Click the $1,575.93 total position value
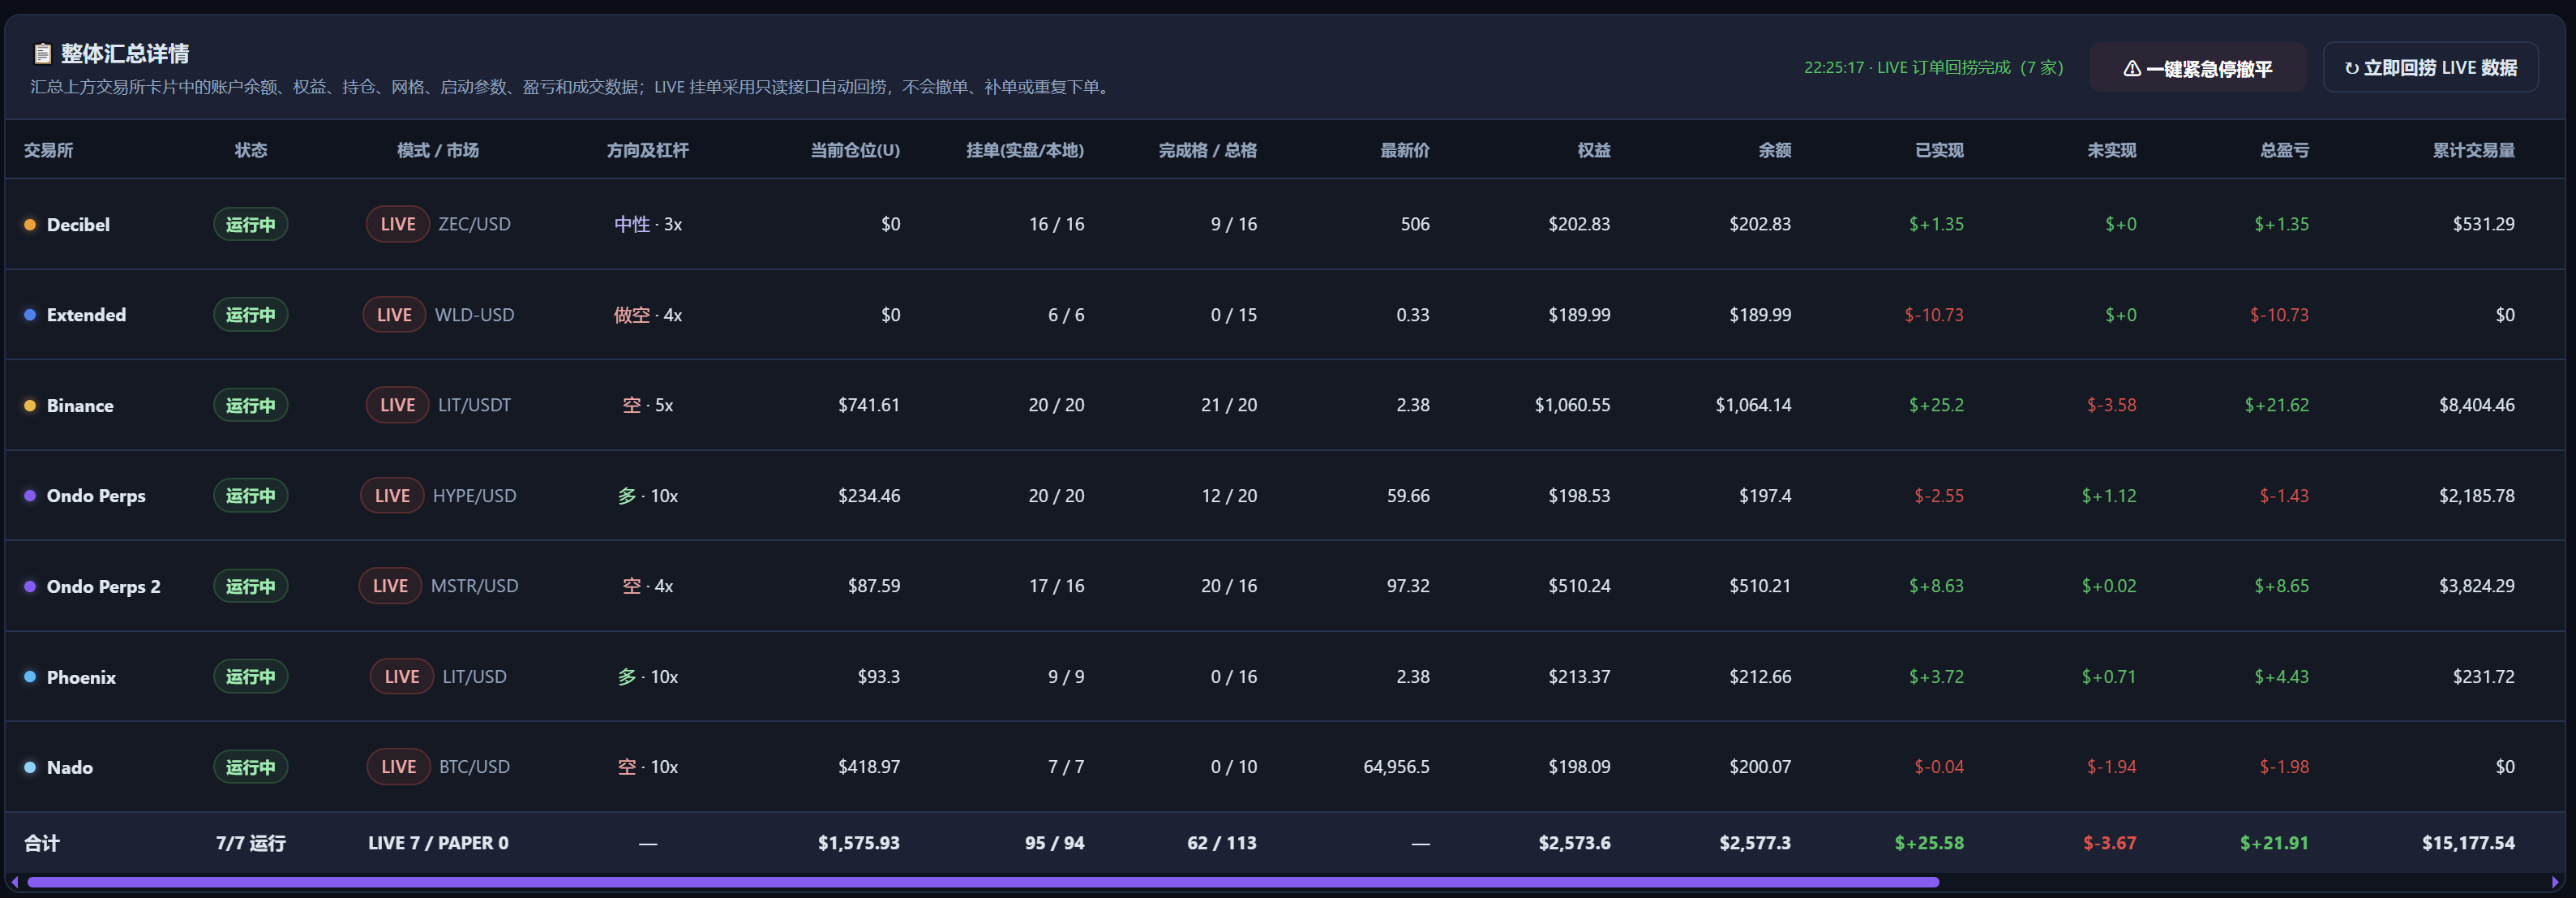The image size is (2576, 898). pyautogui.click(x=858, y=843)
